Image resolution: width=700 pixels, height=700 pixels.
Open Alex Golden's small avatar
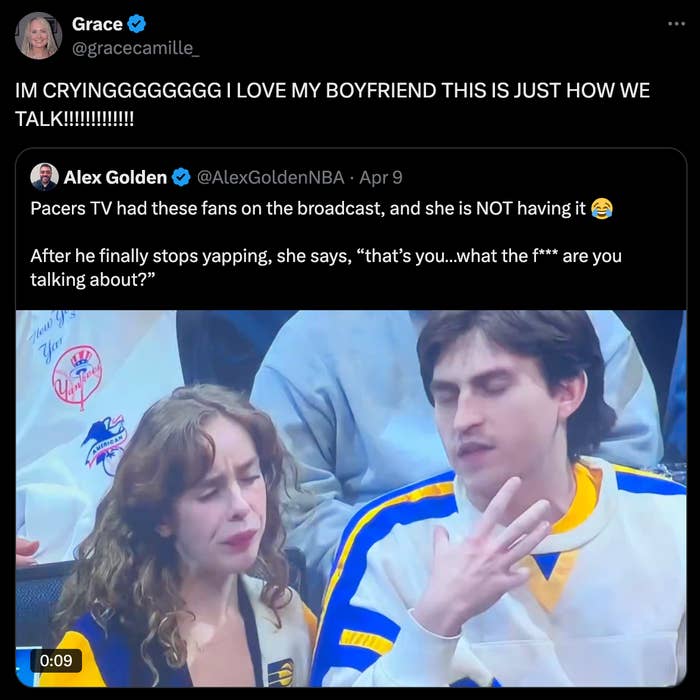click(x=44, y=177)
